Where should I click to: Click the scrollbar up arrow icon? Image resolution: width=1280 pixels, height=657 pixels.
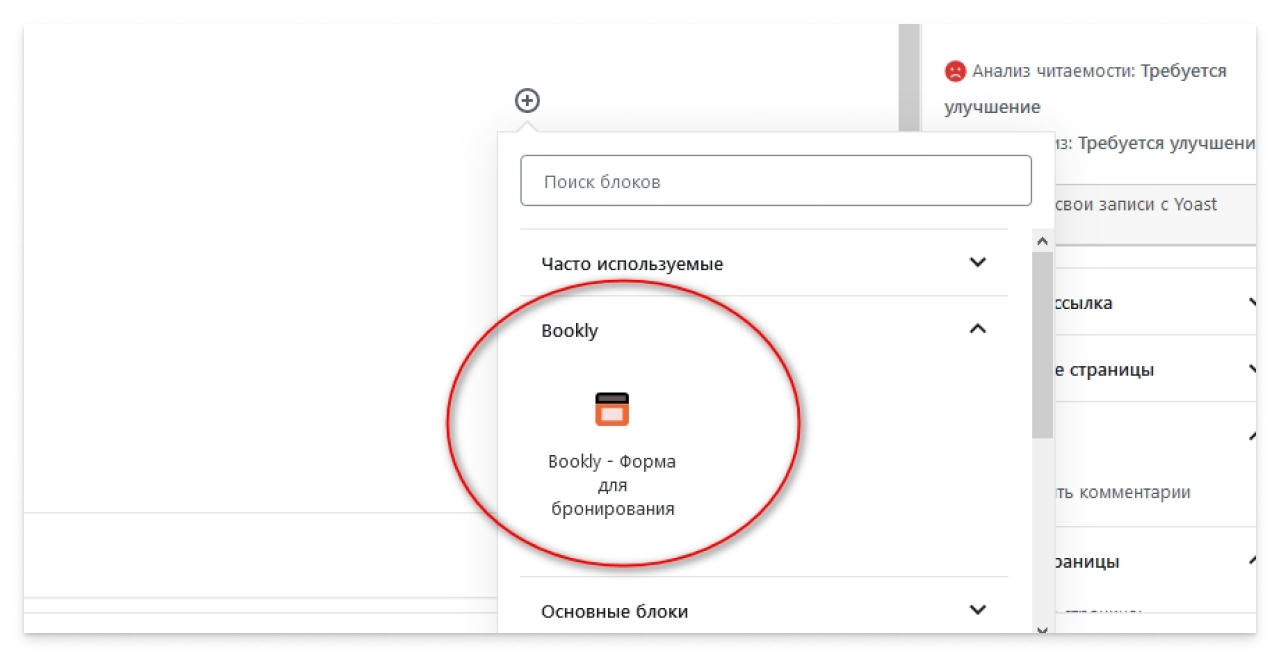(1042, 240)
